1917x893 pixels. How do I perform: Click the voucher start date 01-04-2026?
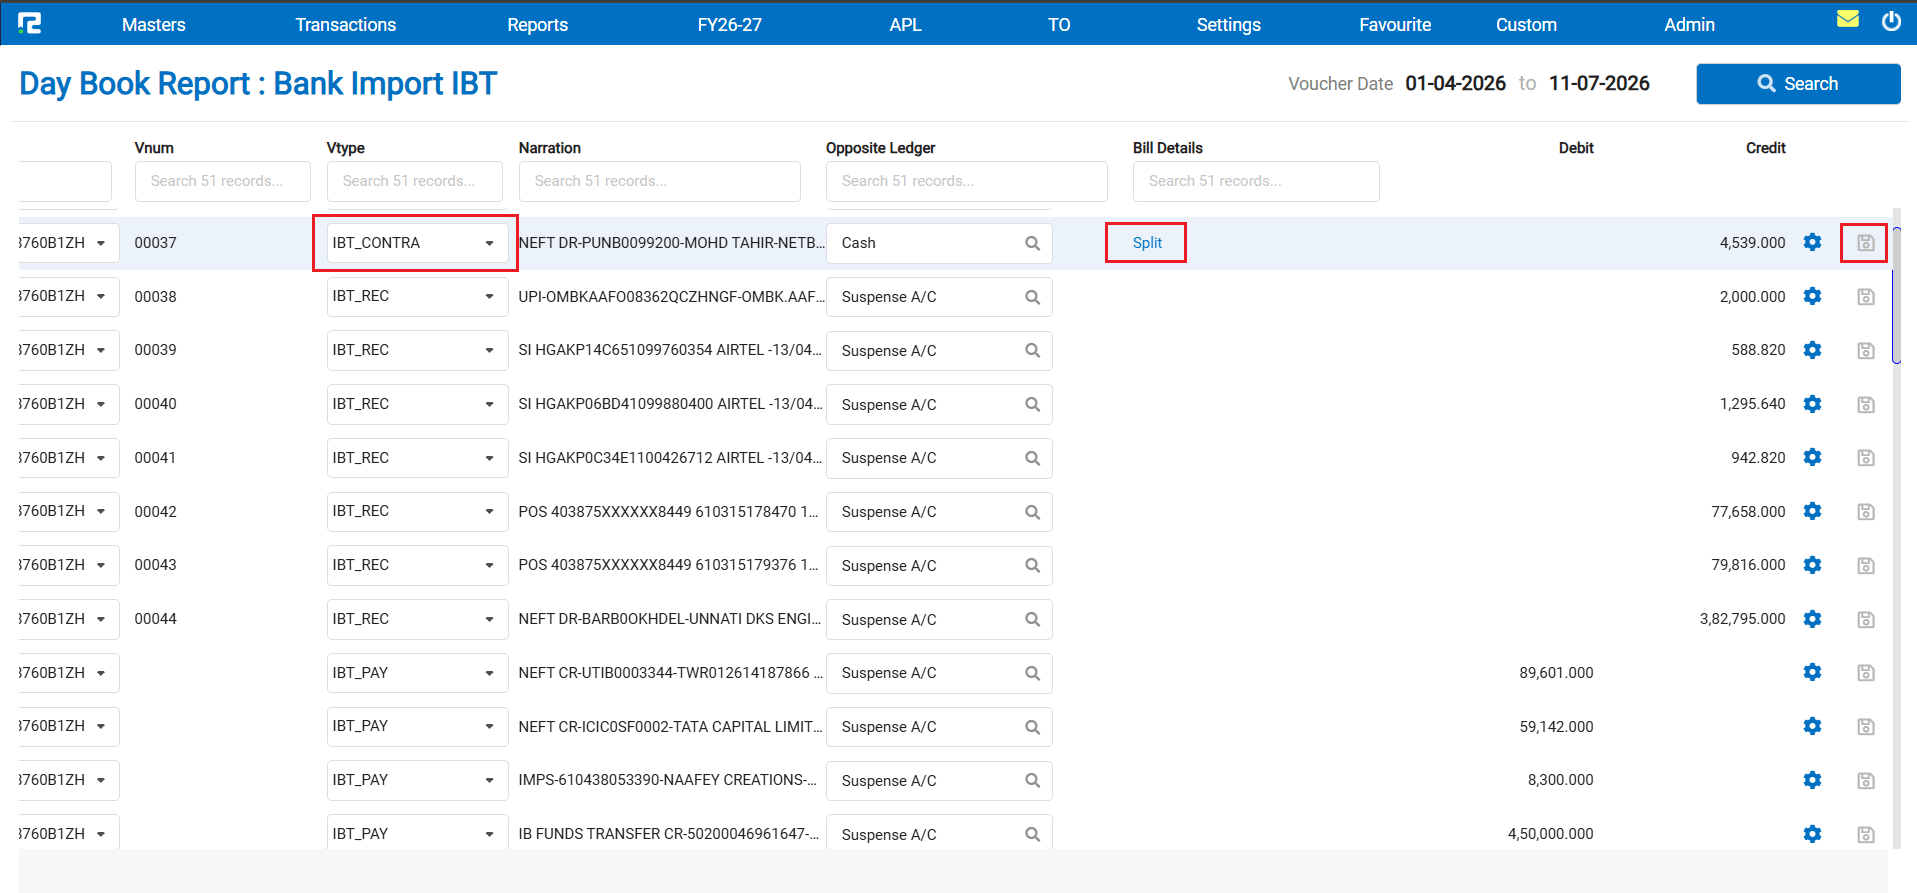tap(1455, 84)
